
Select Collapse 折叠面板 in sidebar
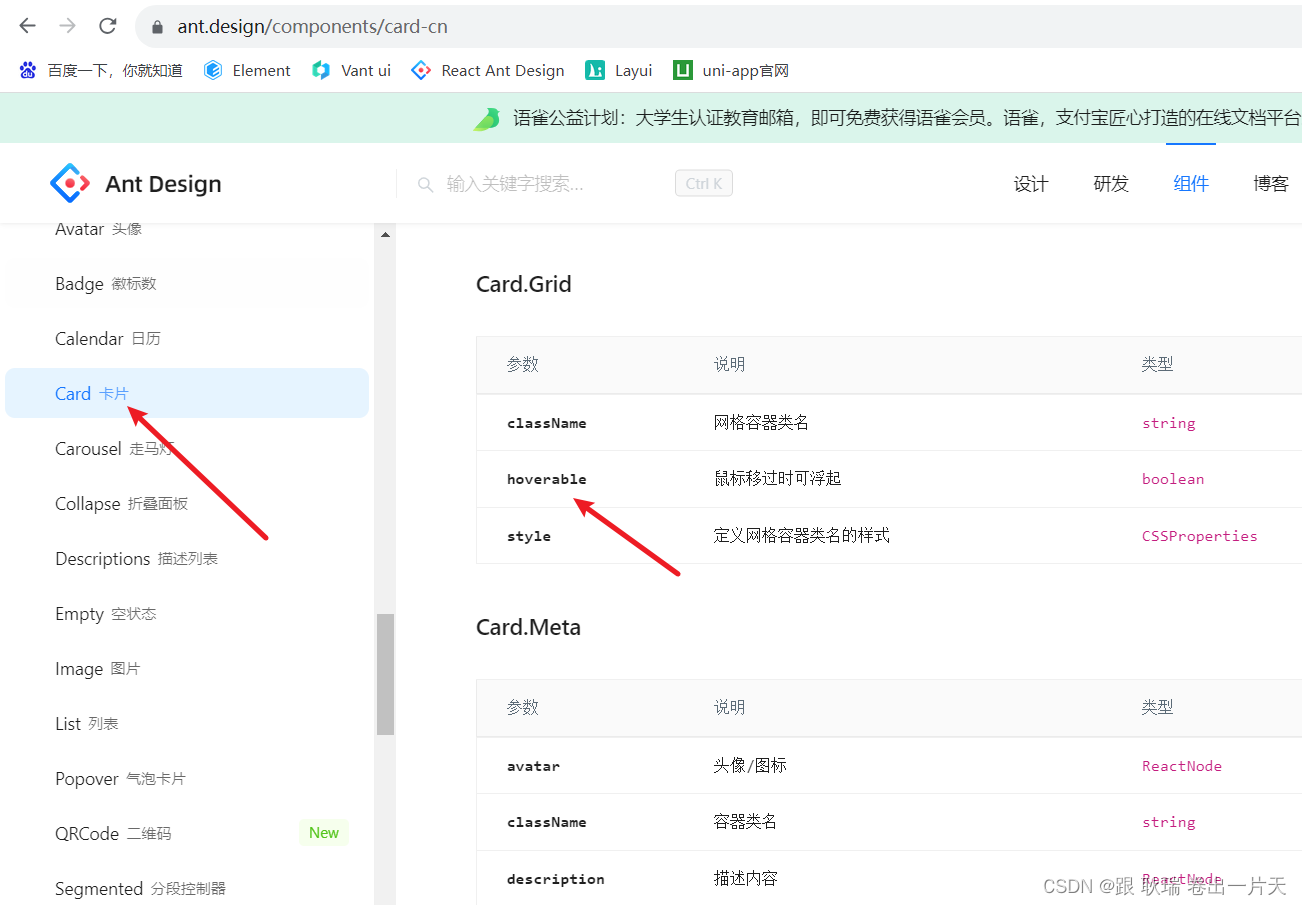point(187,504)
